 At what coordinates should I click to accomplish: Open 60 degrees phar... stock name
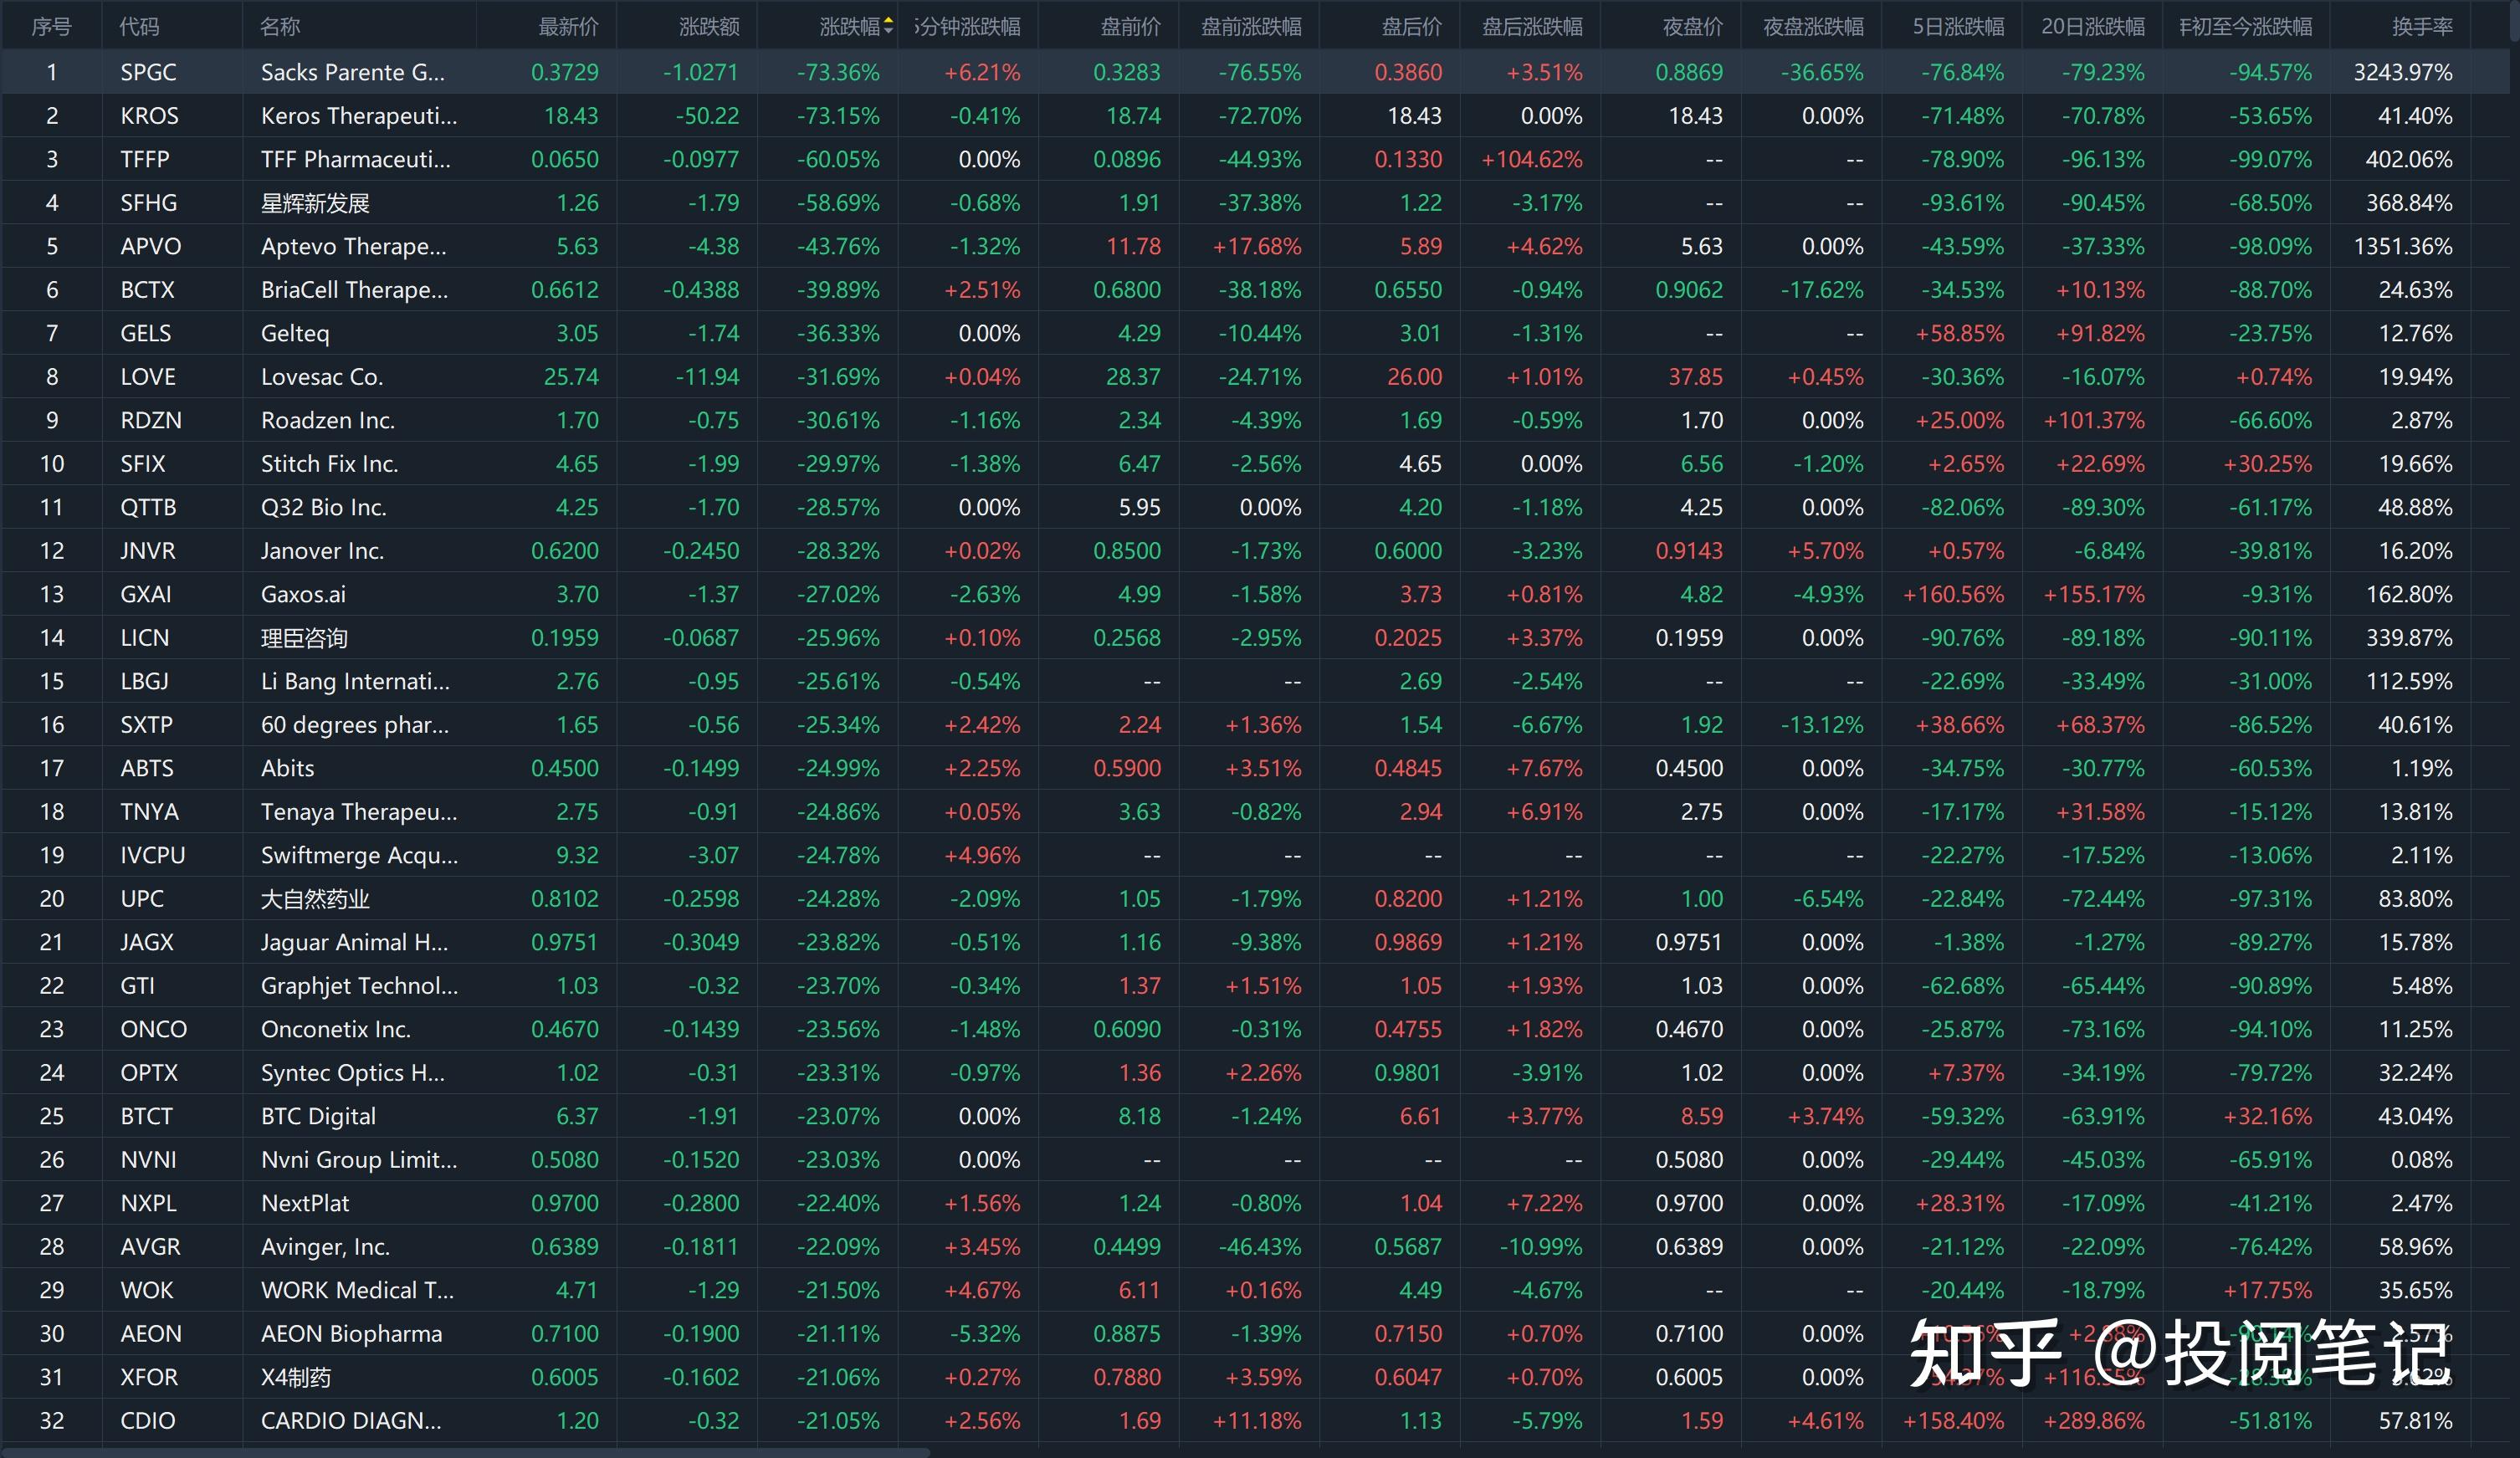tap(355, 725)
